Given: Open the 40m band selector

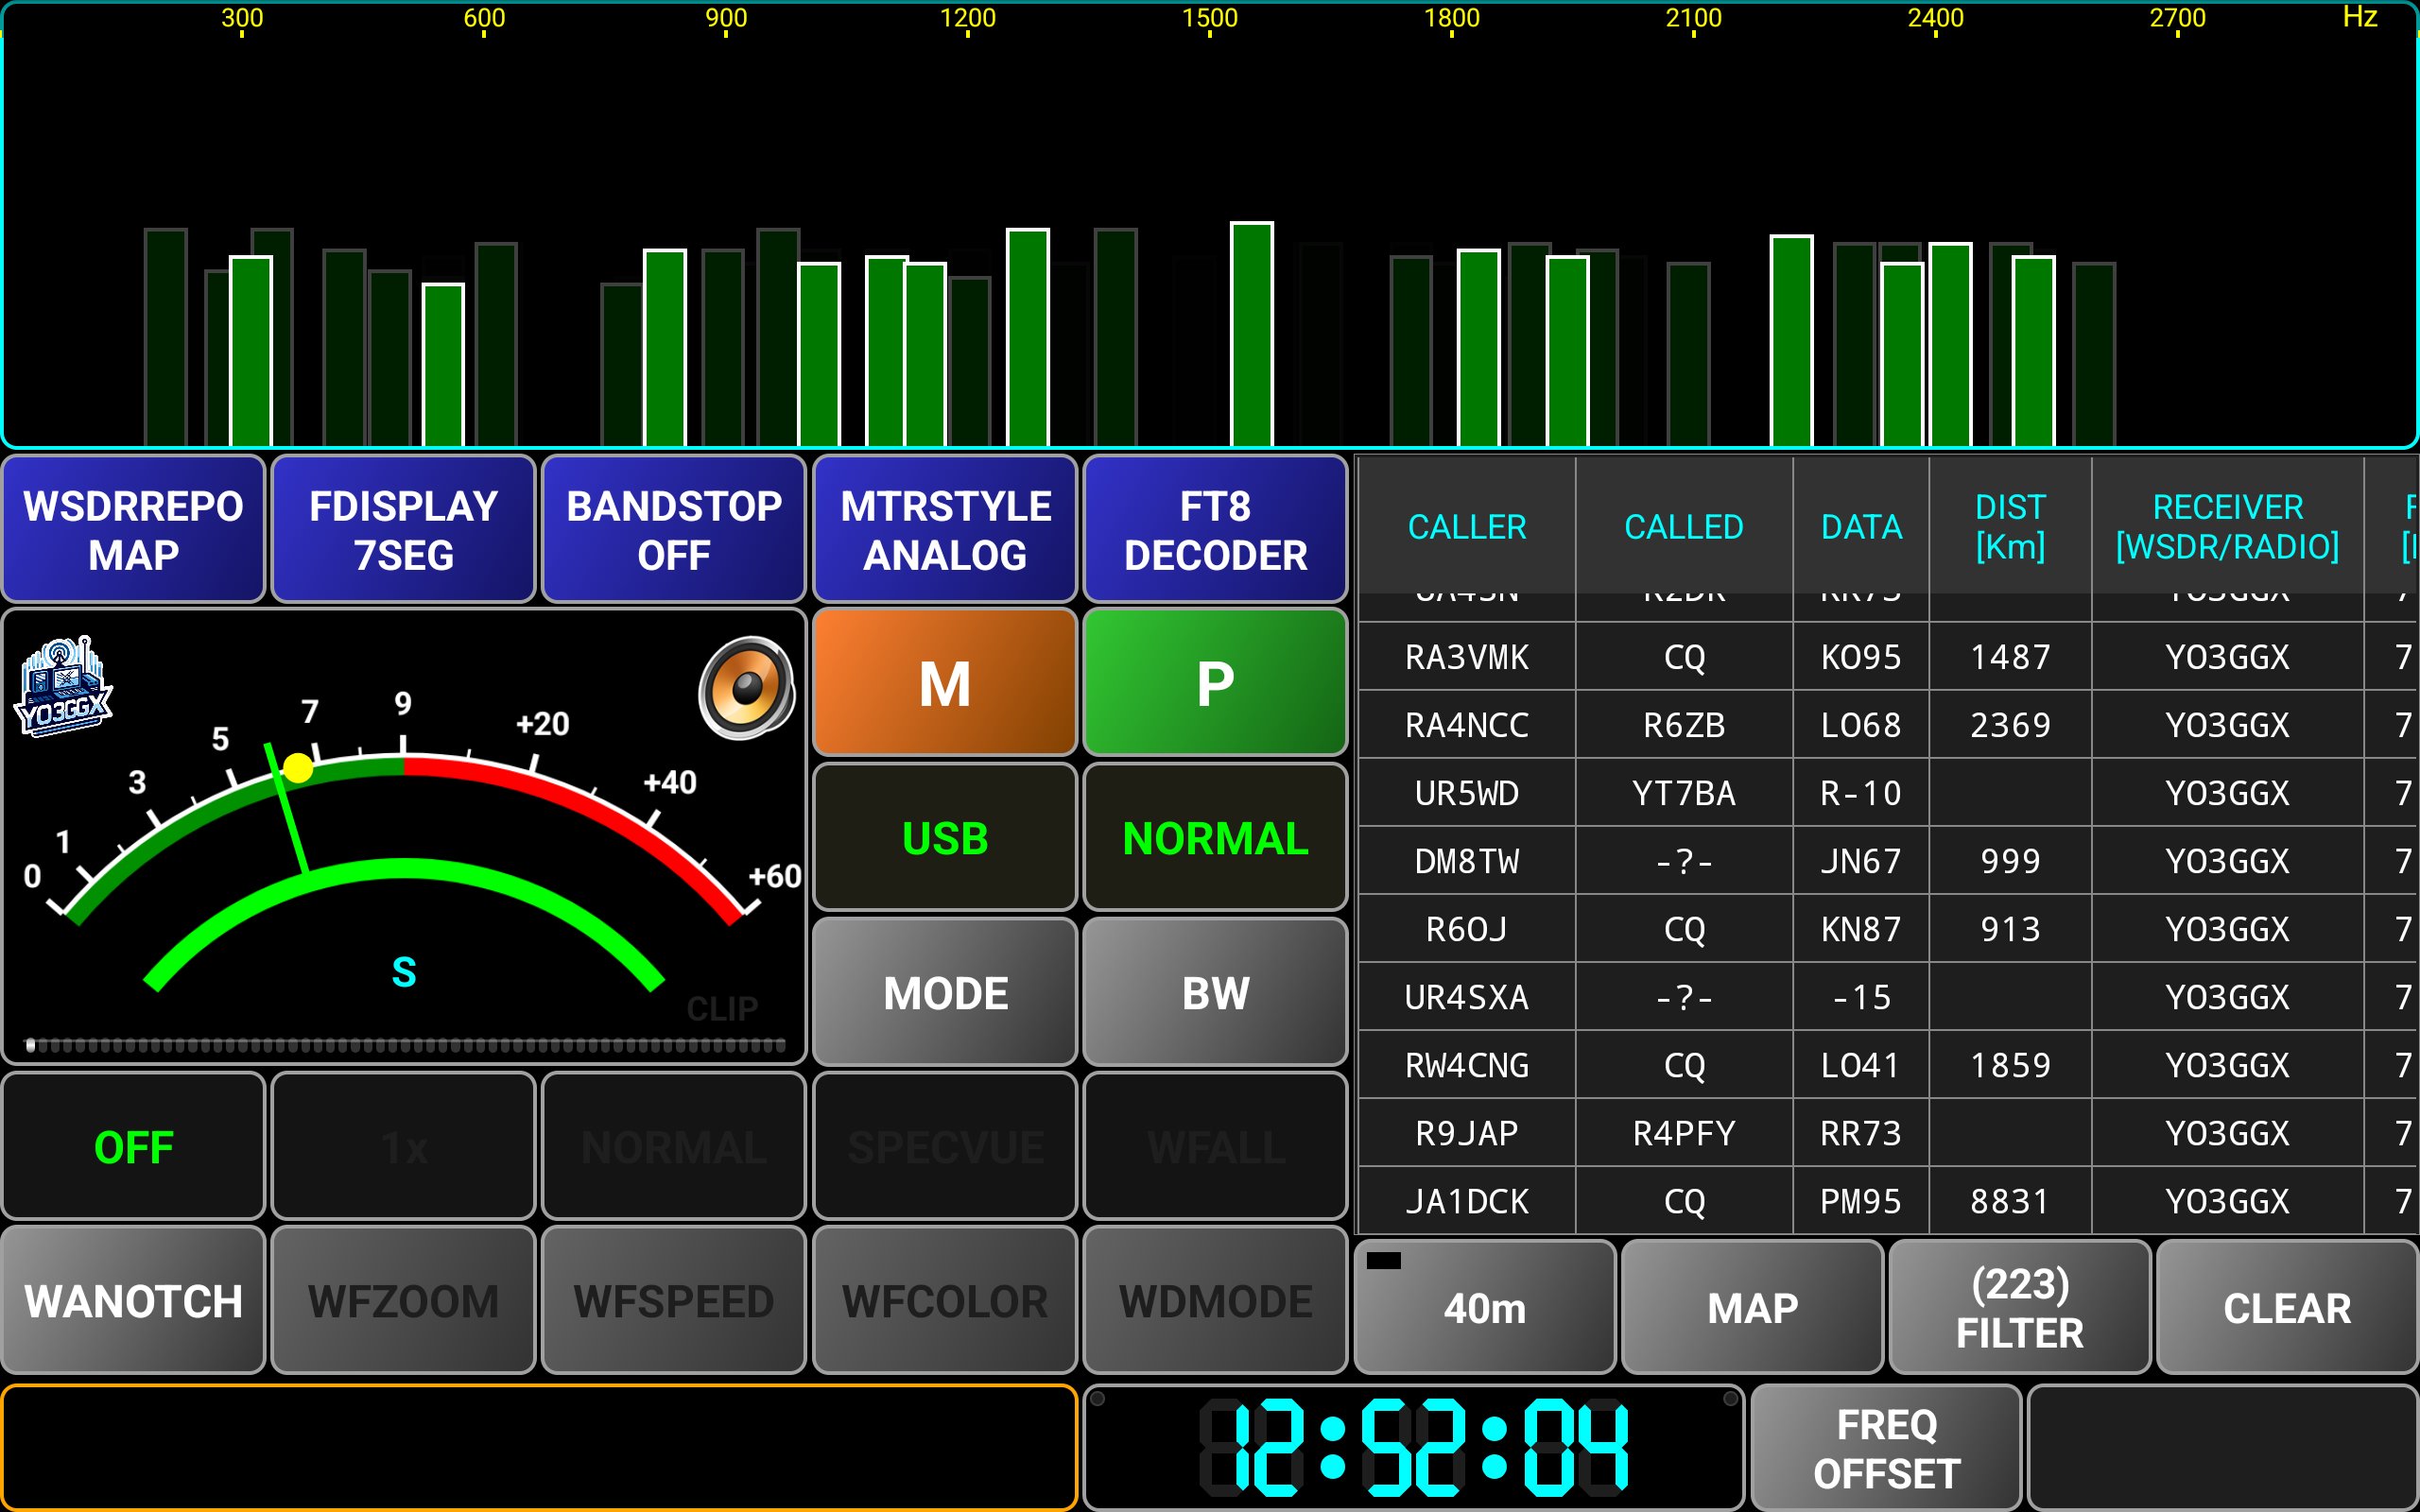Looking at the screenshot, I should pyautogui.click(x=1484, y=1308).
